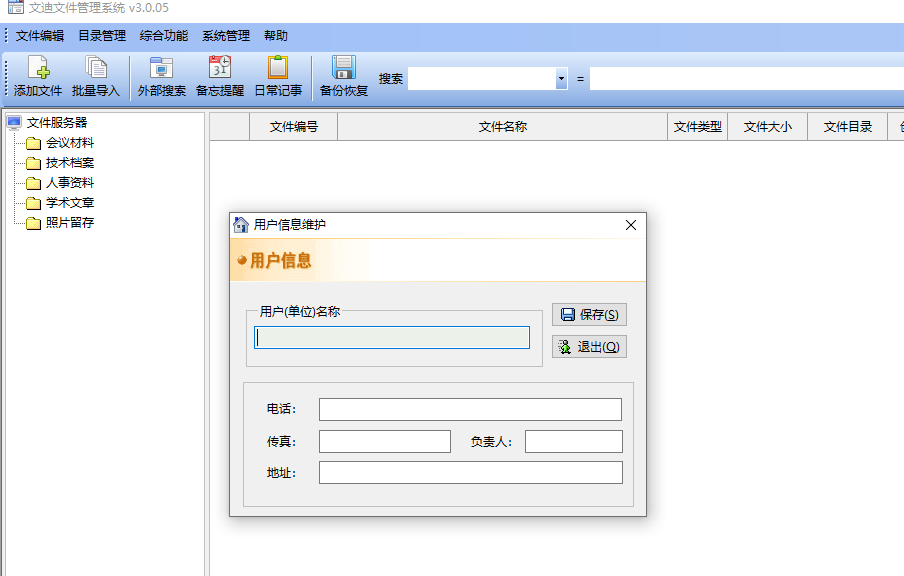The height and width of the screenshot is (576, 904).
Task: Sort by 文件名称 column header
Action: point(503,127)
